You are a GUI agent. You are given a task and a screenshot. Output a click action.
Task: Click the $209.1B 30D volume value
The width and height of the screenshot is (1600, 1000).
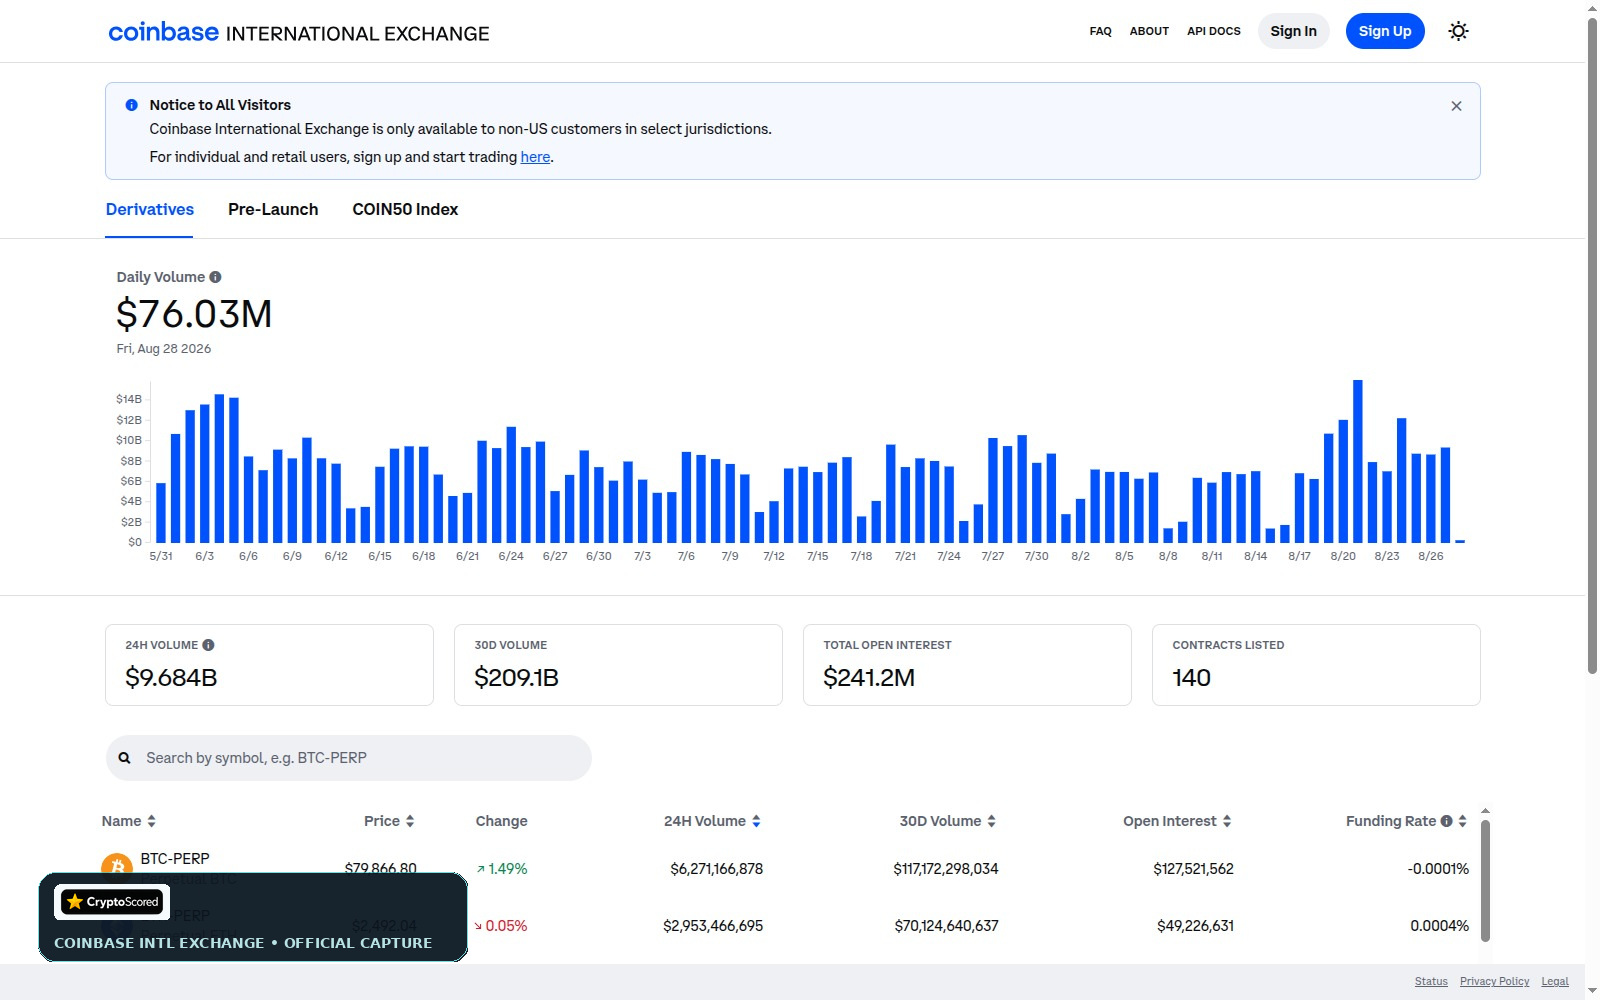(x=516, y=678)
